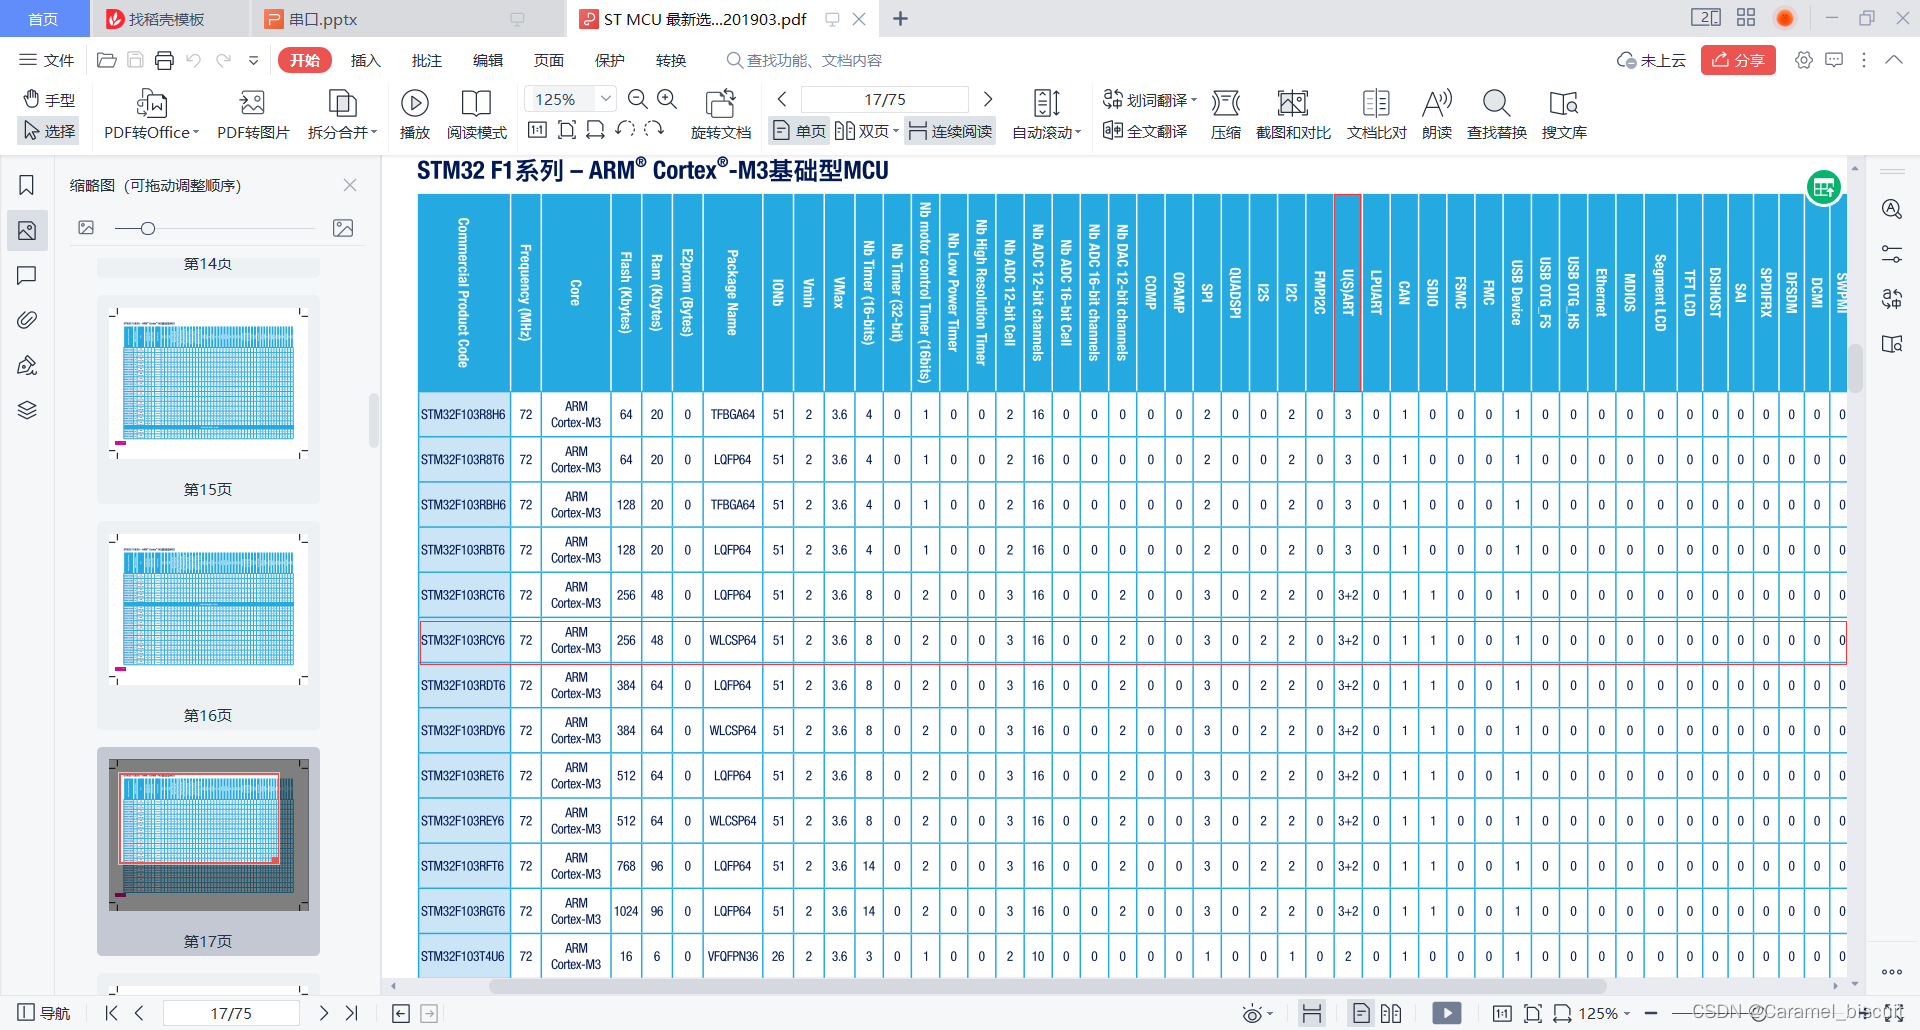The image size is (1920, 1030).
Task: Switch to the 保护 ribbon tab
Action: coord(610,60)
